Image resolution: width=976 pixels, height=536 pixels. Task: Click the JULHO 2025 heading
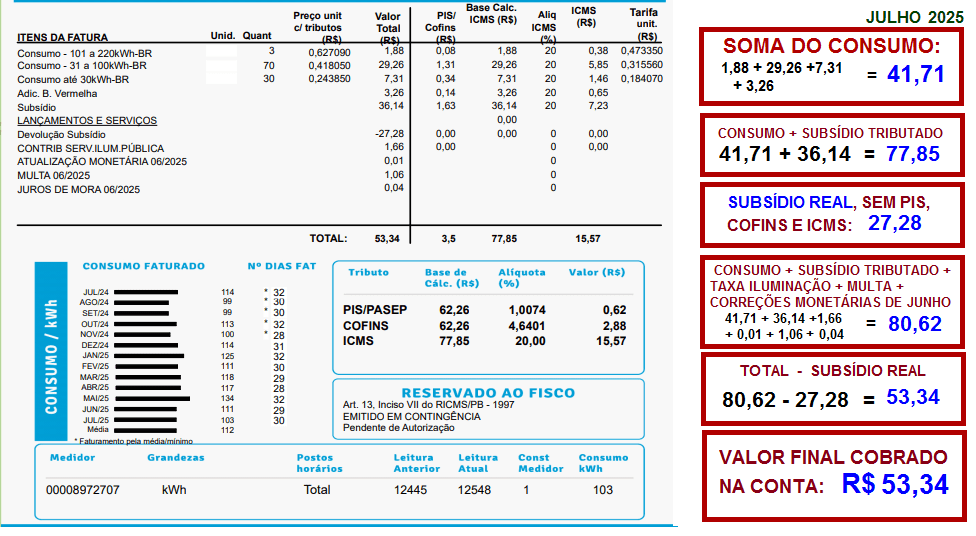point(915,17)
